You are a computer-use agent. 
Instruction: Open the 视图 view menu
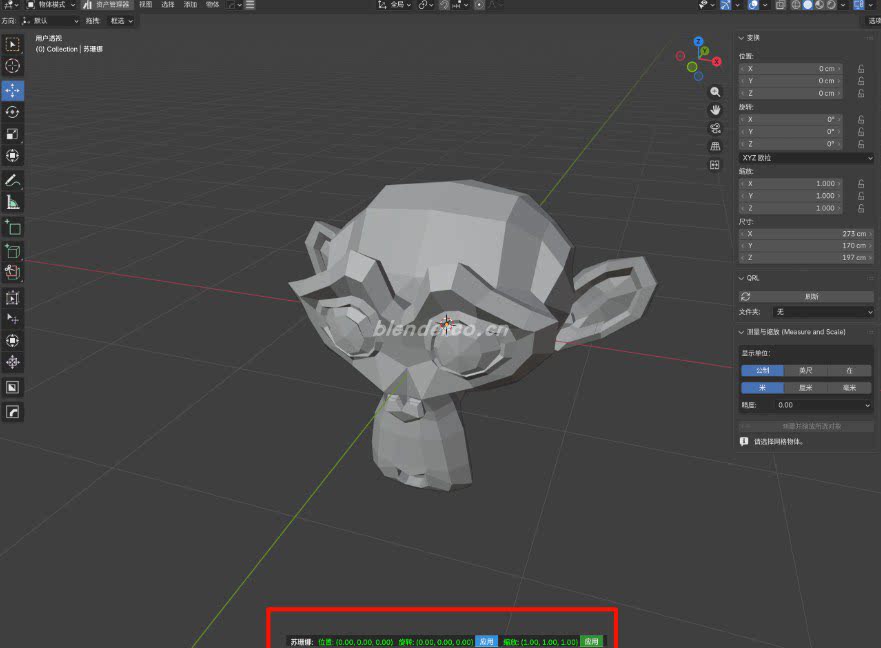tap(146, 4)
